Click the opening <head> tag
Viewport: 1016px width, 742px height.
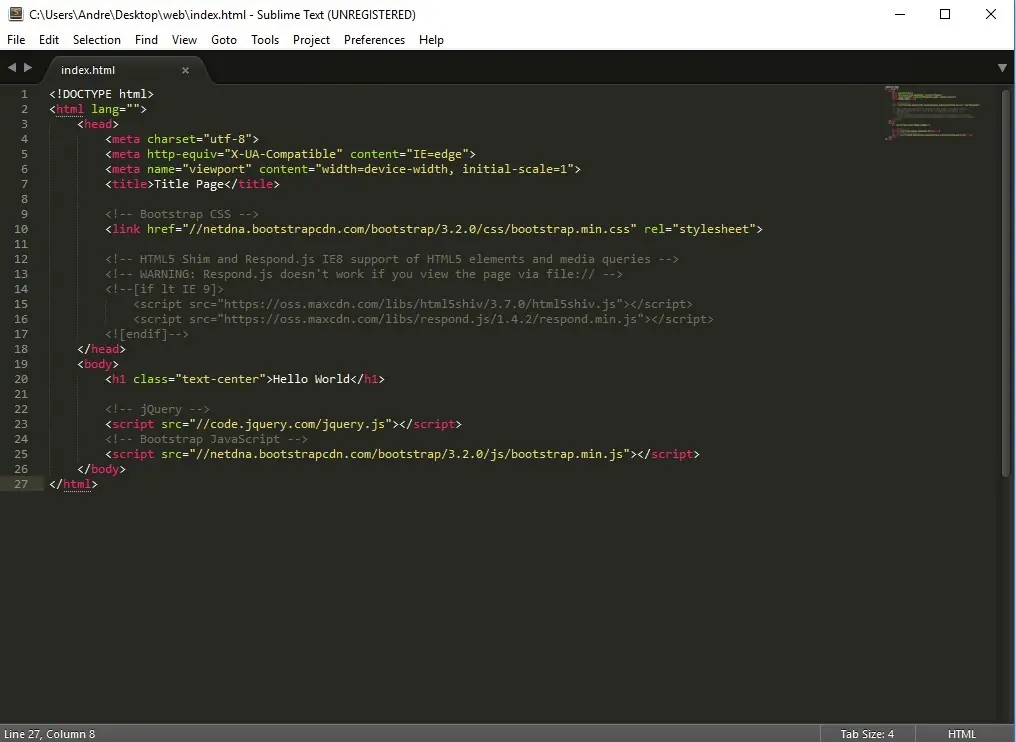coord(98,124)
